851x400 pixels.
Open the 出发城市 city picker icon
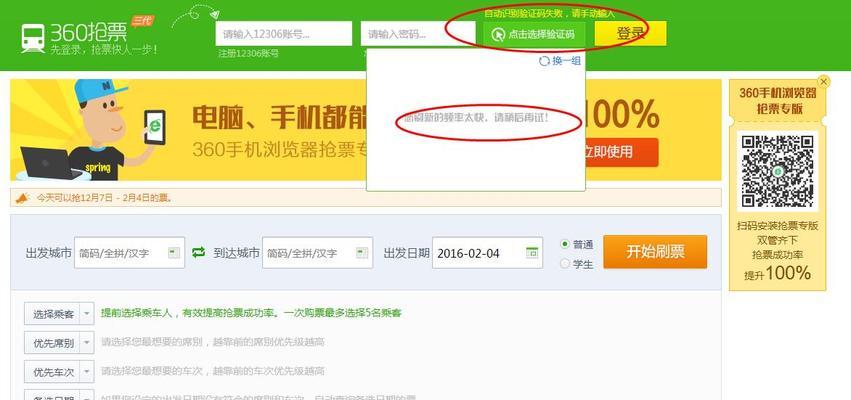pyautogui.click(x=174, y=252)
